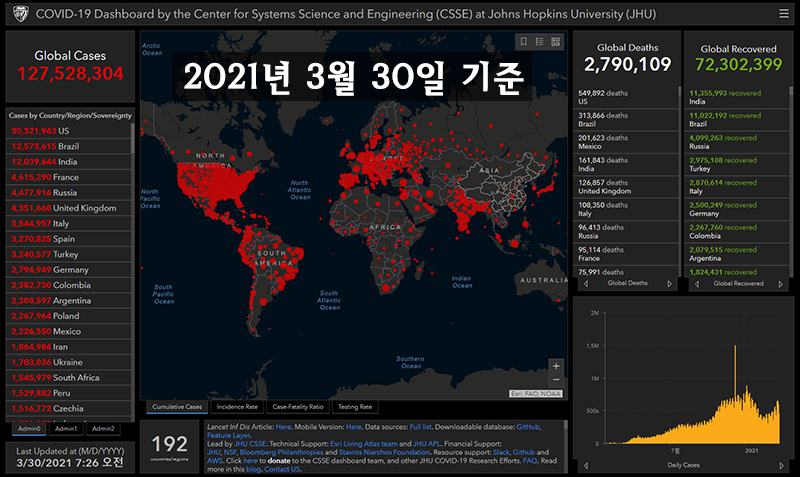The width and height of the screenshot is (800, 477).
Task: Select the '4,351,668 United Kingdom' row
Action: point(69,208)
